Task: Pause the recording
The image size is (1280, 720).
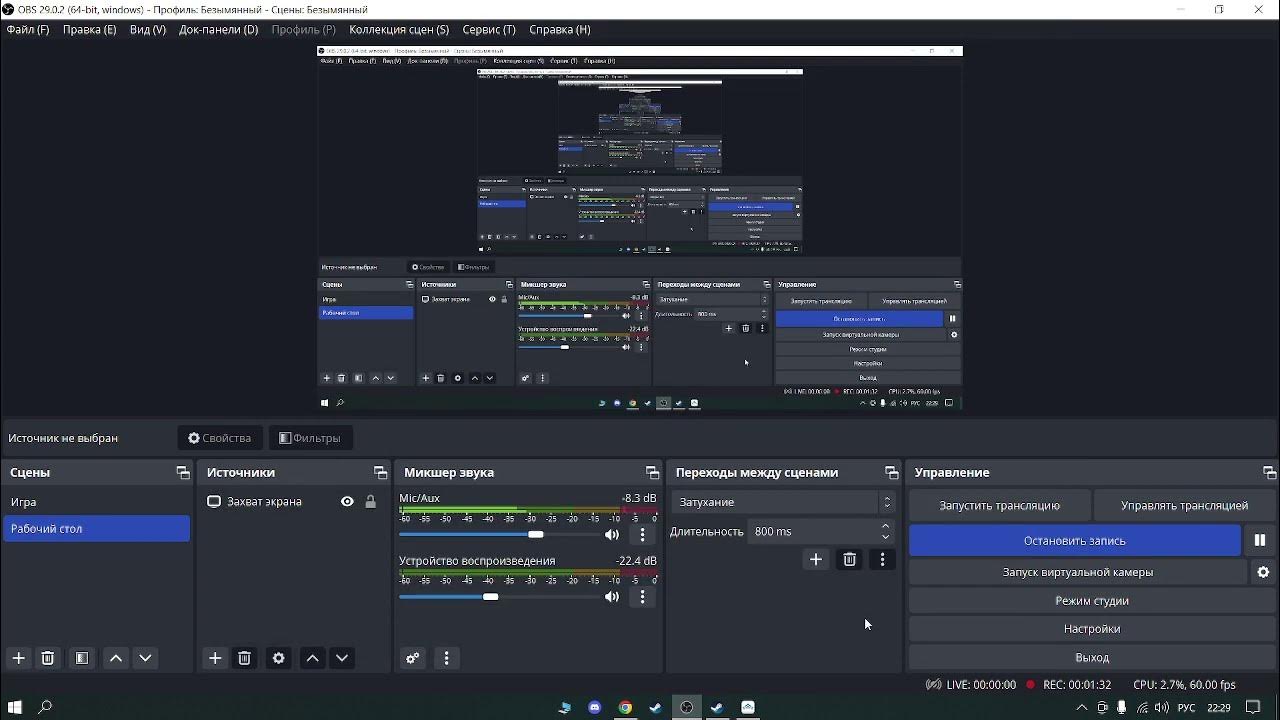Action: click(1260, 540)
